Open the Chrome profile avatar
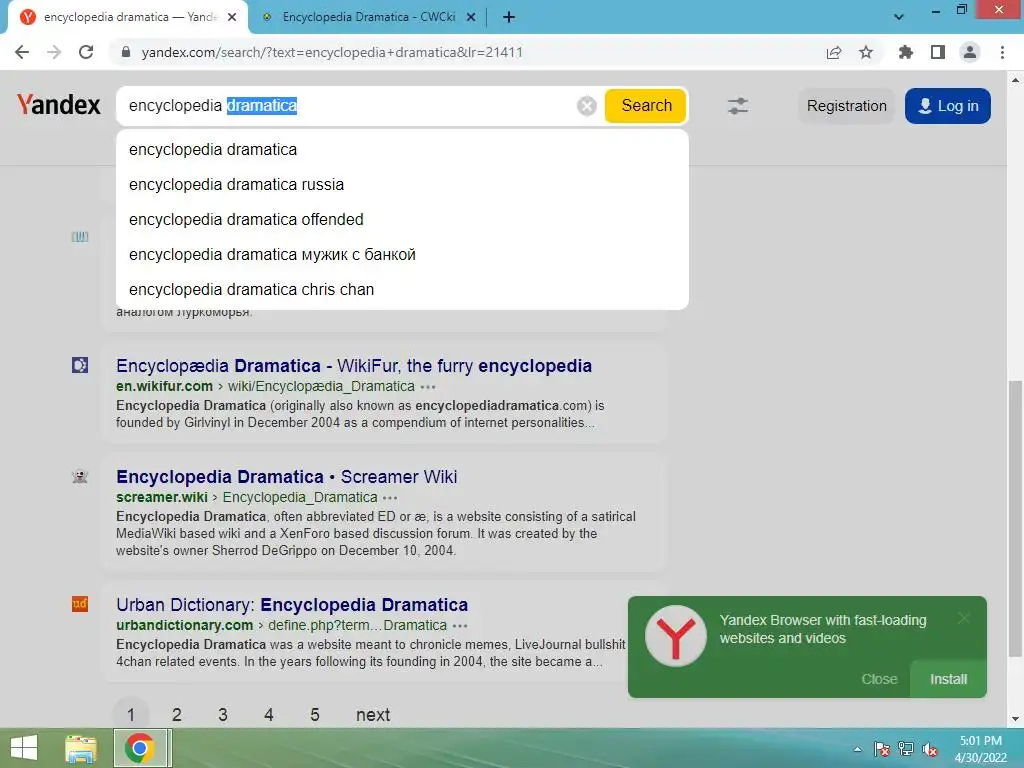1024x768 pixels. point(970,52)
